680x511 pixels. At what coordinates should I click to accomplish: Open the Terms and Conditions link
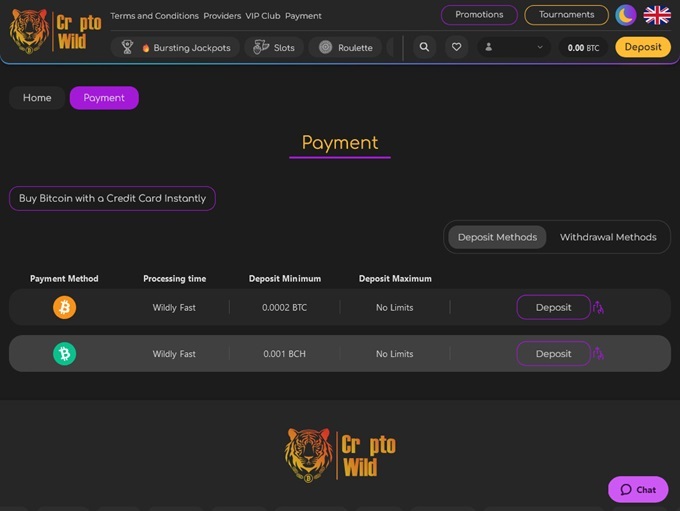click(x=154, y=16)
